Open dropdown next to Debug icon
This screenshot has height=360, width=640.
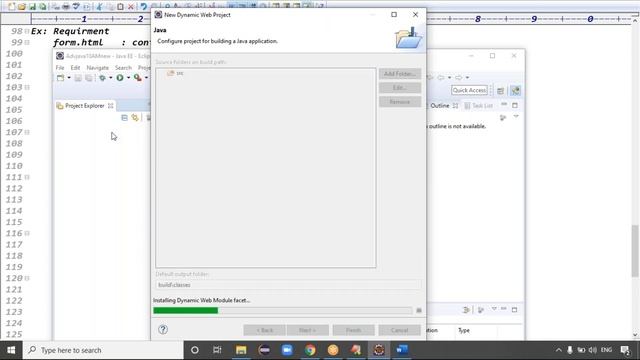[x=110, y=78]
